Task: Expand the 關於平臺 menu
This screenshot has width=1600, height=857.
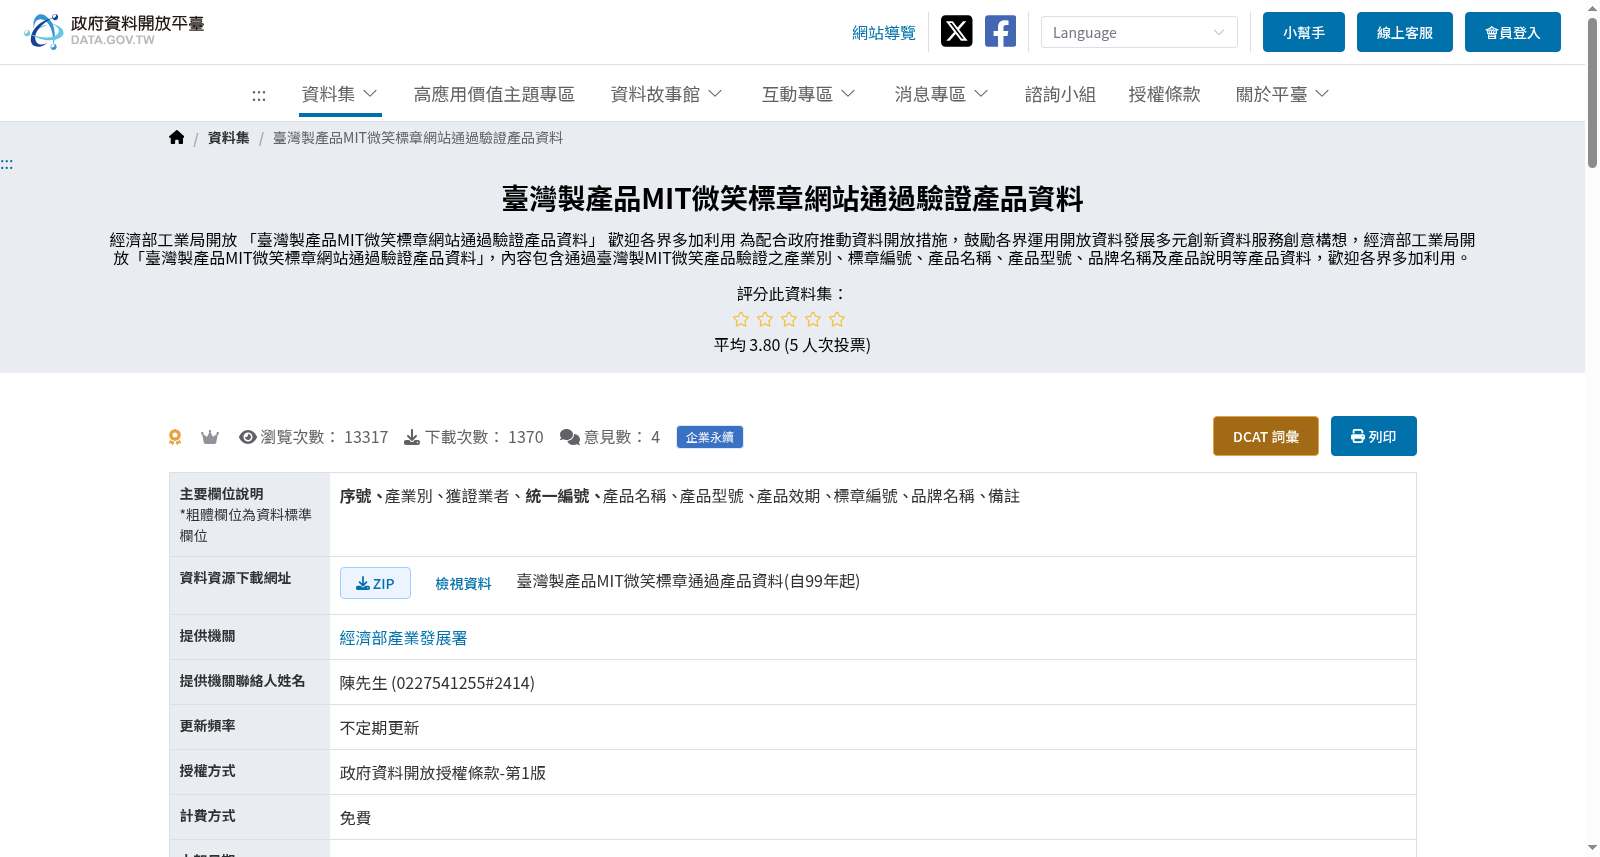Action: click(x=1282, y=94)
